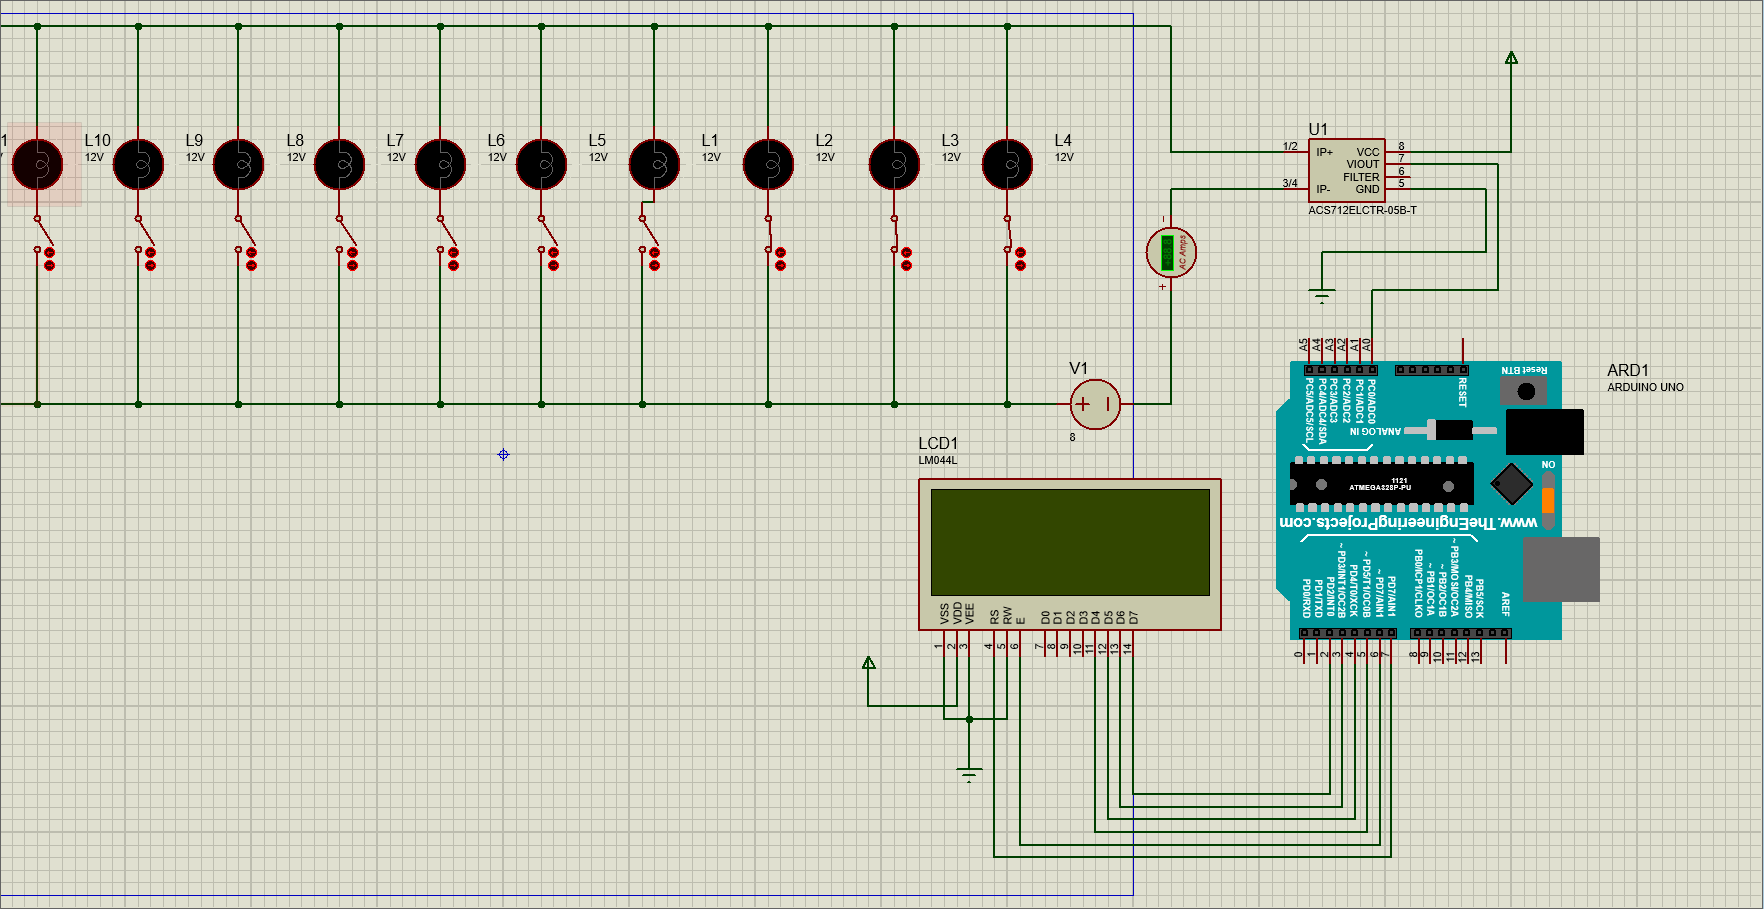Toggle the switch beneath lamp L2
Image resolution: width=1764 pixels, height=909 pixels.
point(775,241)
